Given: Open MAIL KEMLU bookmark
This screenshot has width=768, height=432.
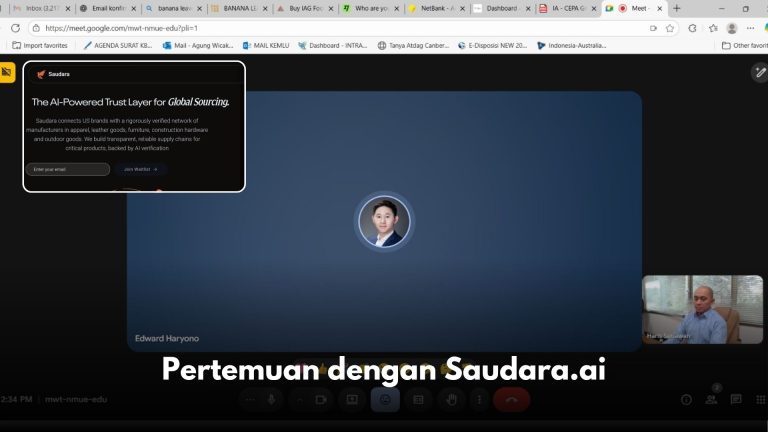Looking at the screenshot, I should 266,46.
